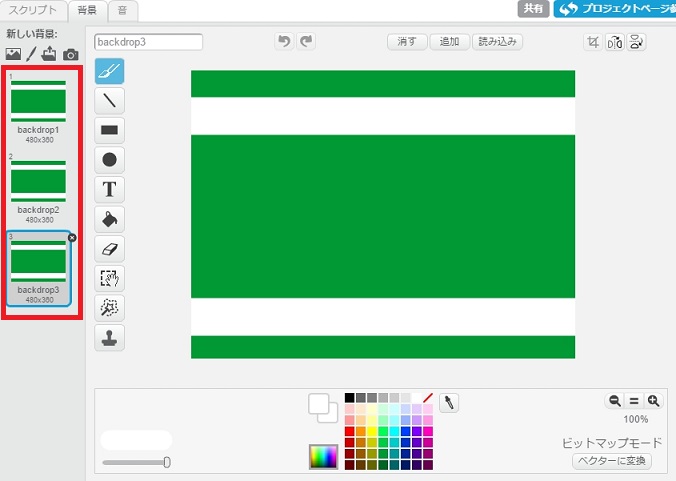Click the backdrop name input field
This screenshot has height=481, width=676.
pos(148,42)
